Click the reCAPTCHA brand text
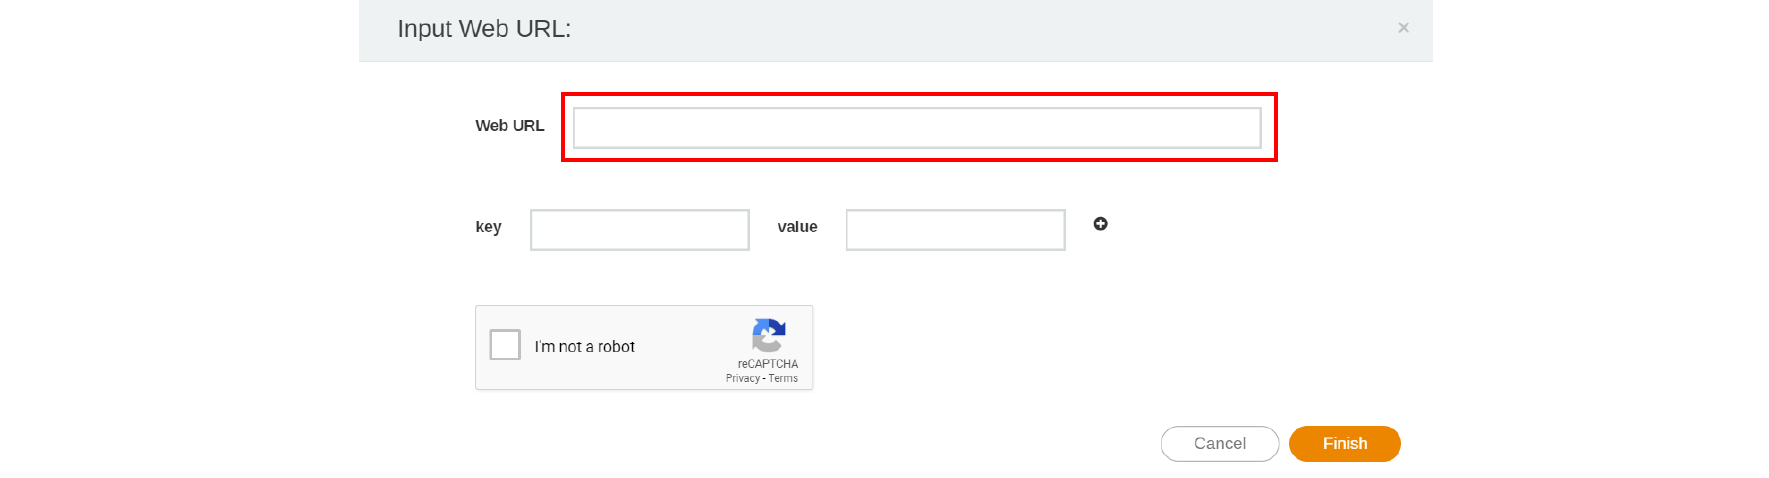Viewport: 1769px width, 478px height. coord(768,364)
